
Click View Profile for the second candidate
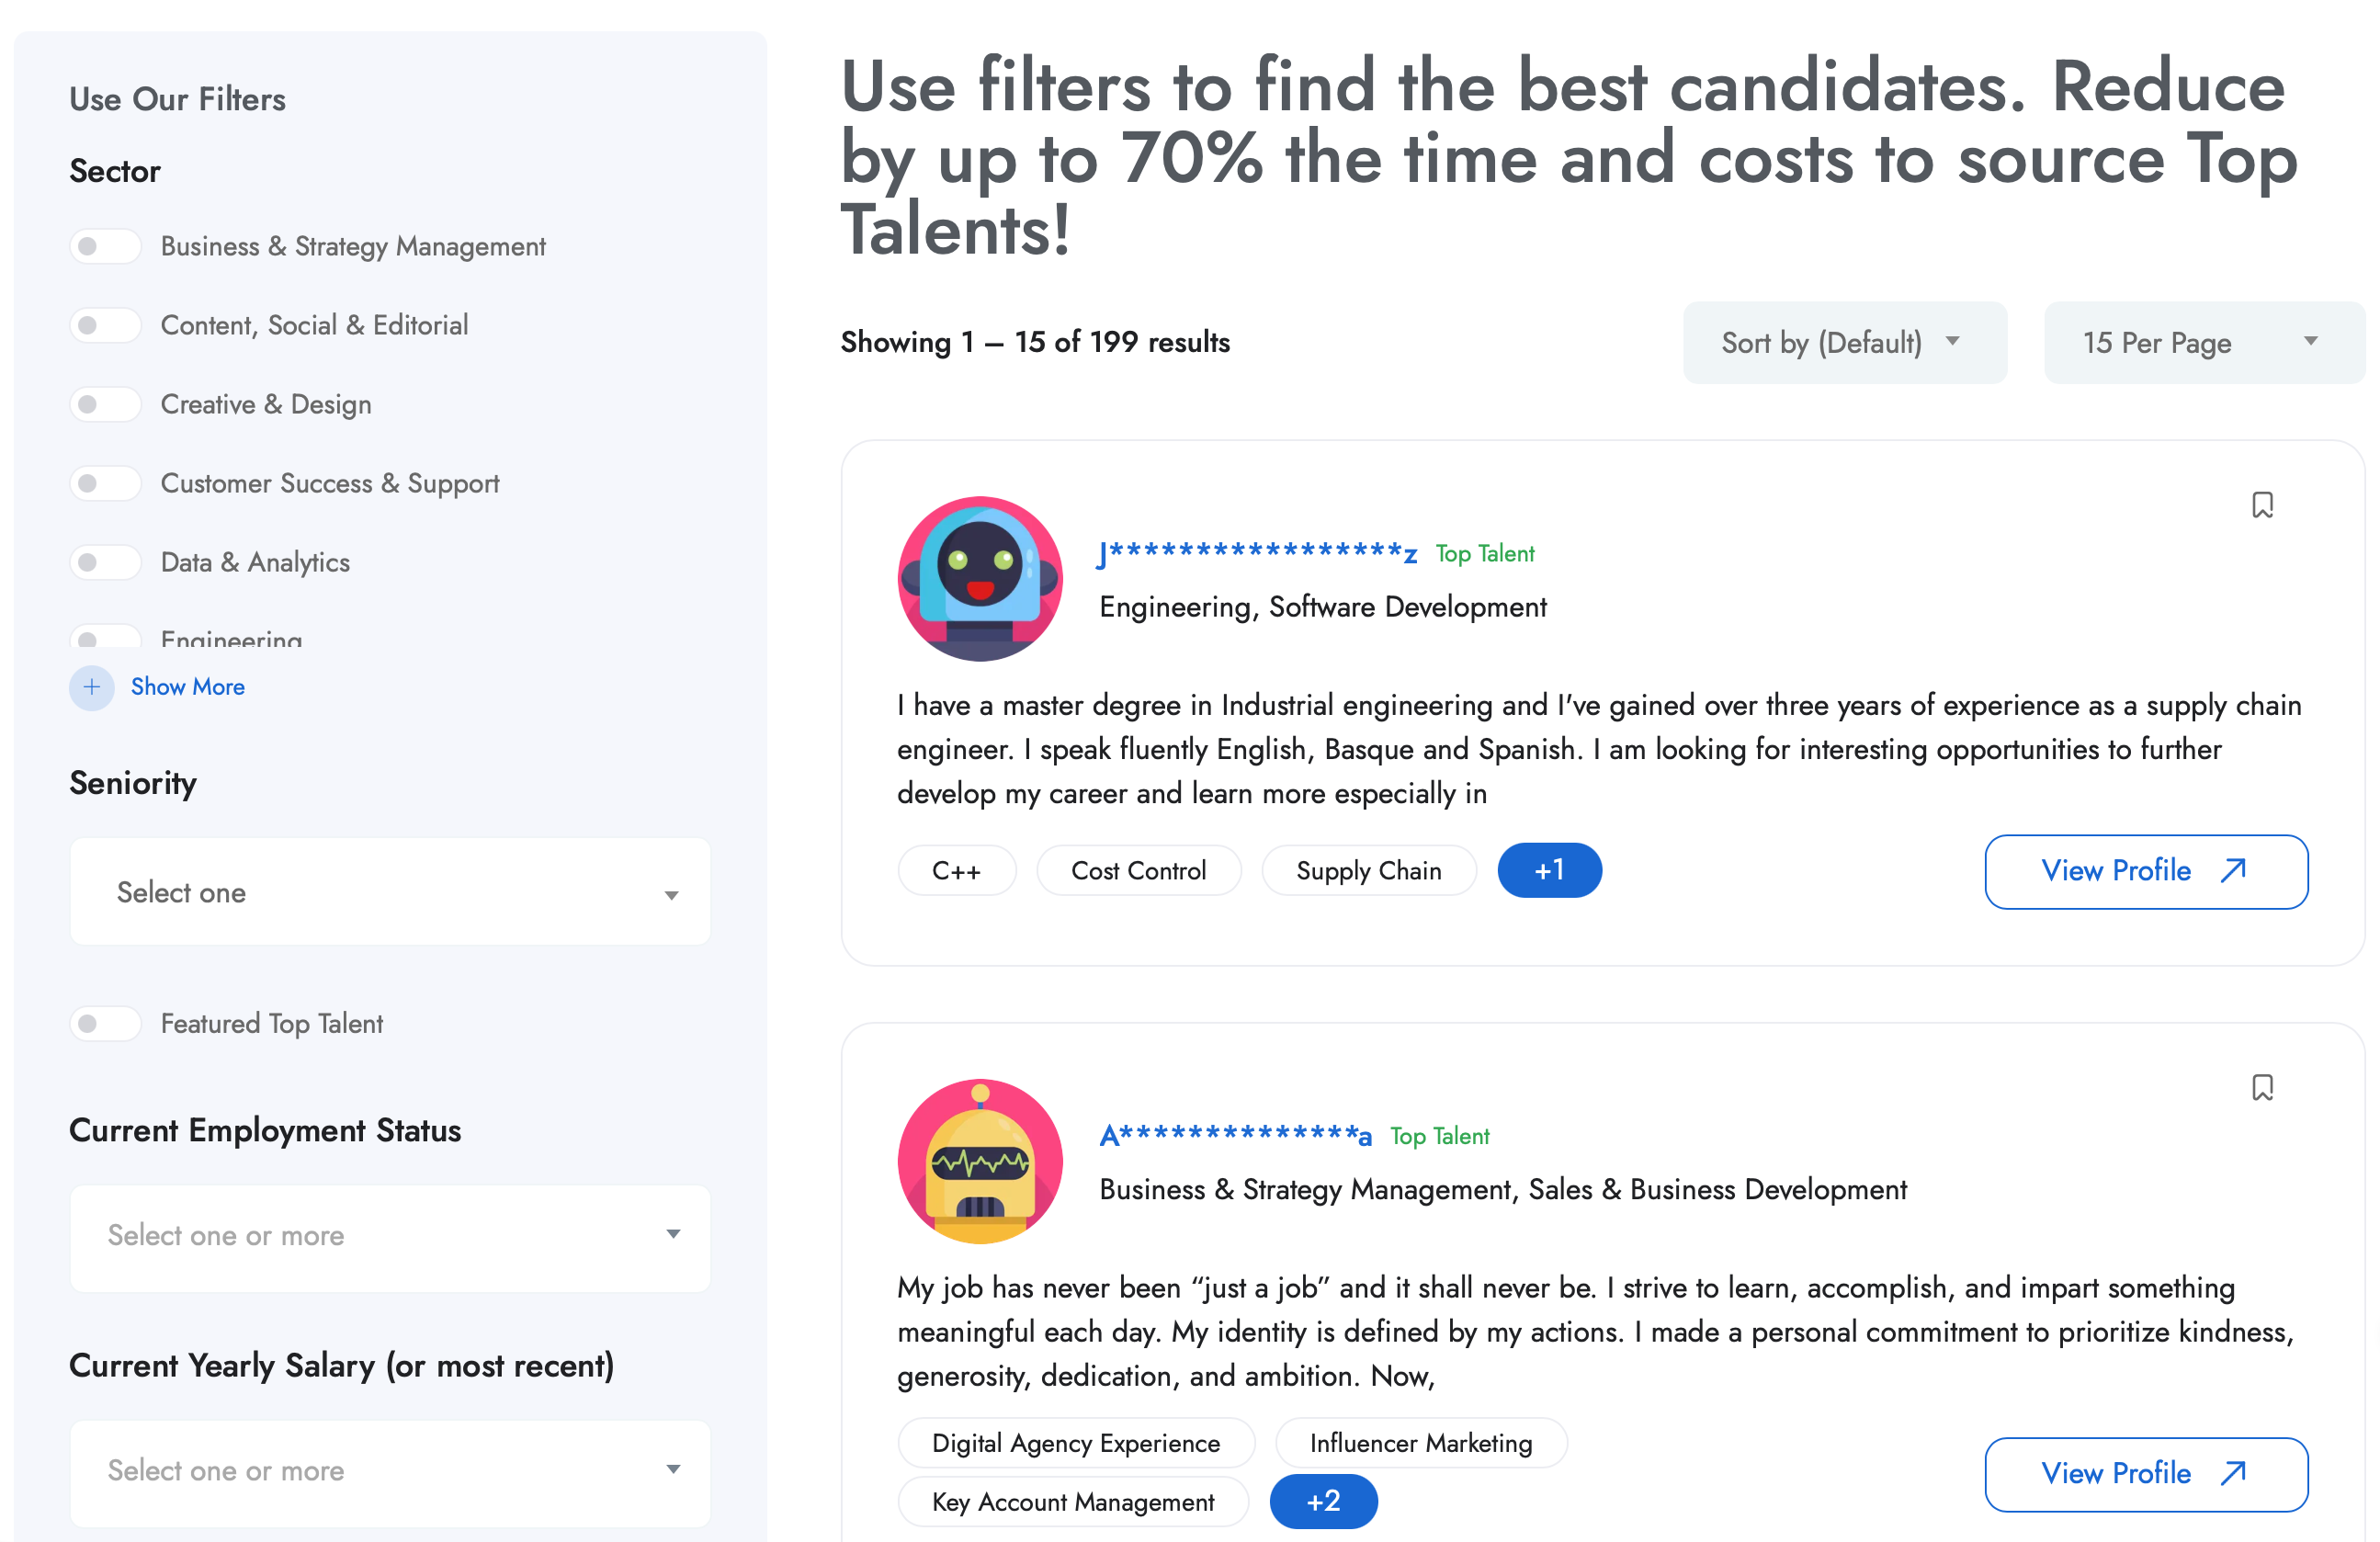point(2146,1474)
